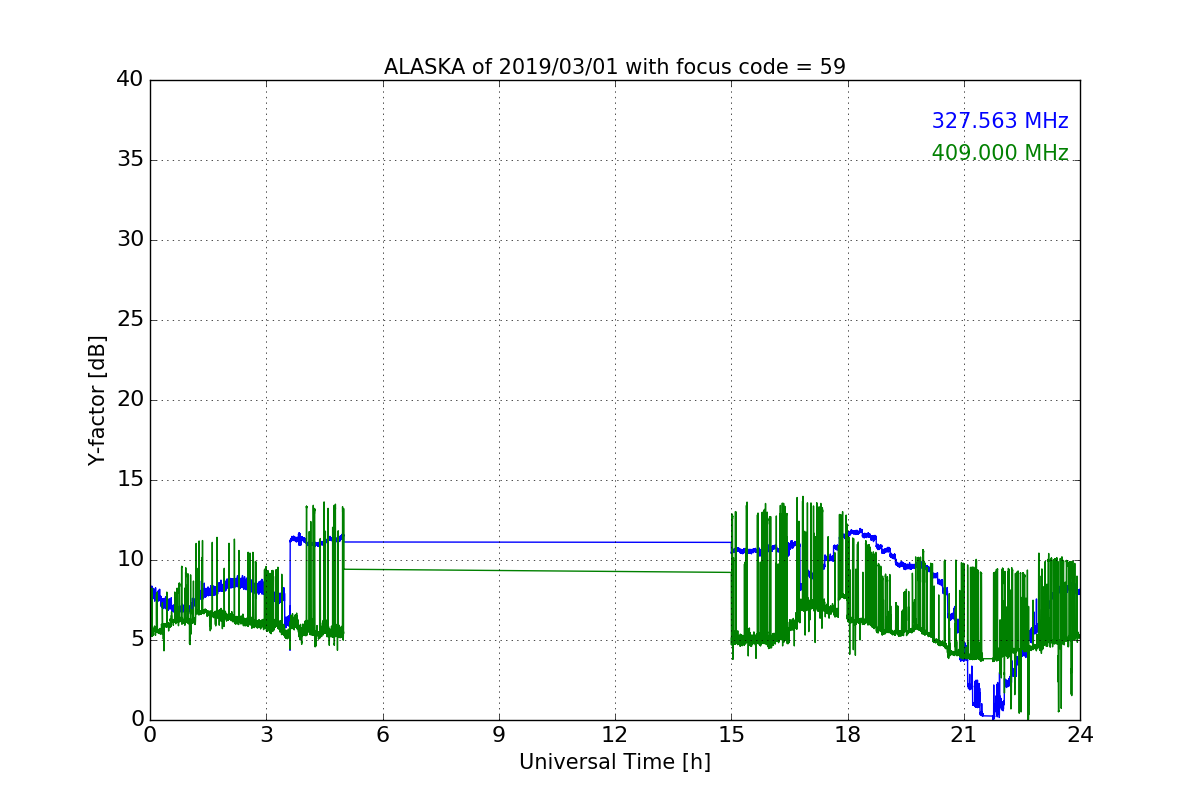The image size is (1200, 800).
Task: Click the 'Y-factor [dB]' axis label
Action: (97, 400)
